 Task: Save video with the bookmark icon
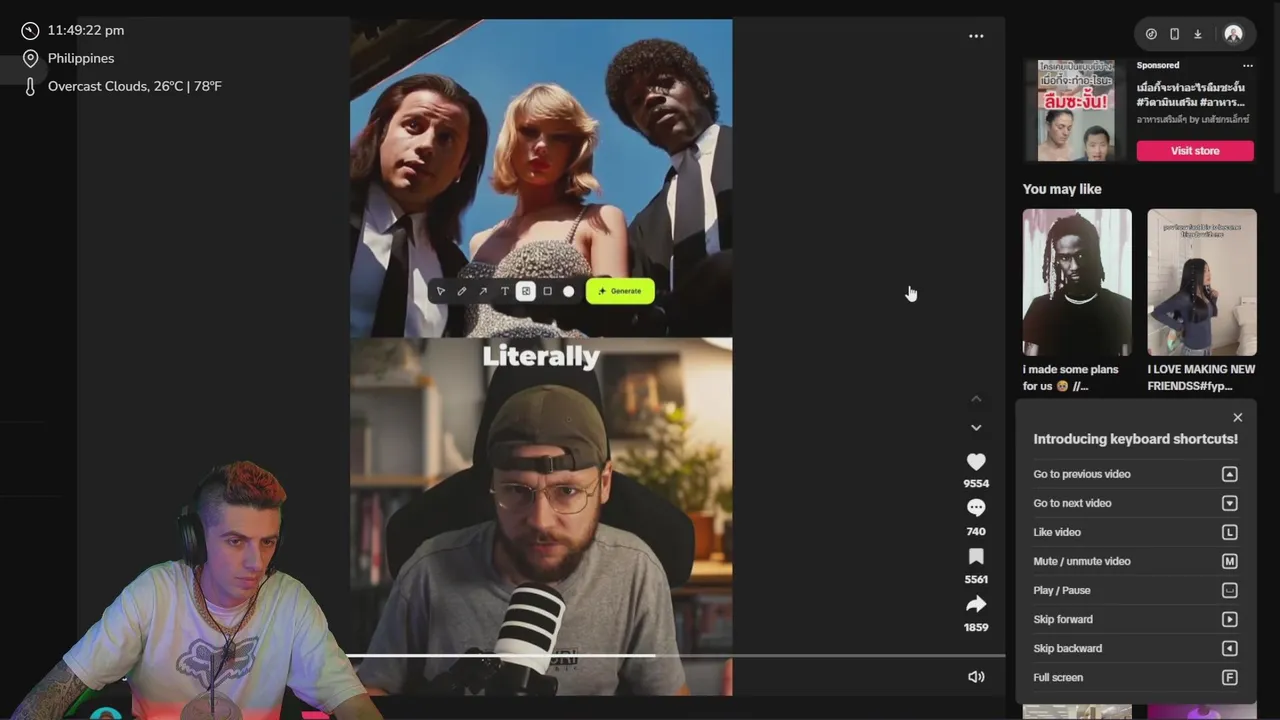coord(976,556)
